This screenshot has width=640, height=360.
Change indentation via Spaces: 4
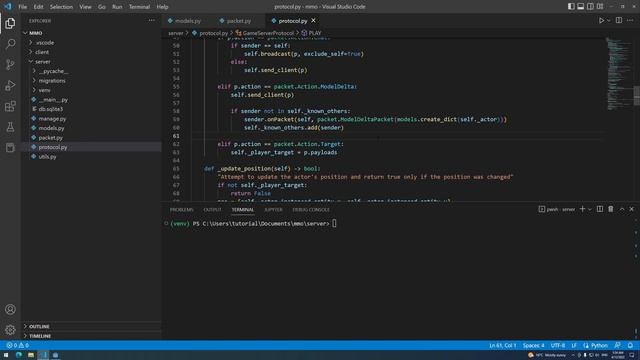click(x=533, y=345)
